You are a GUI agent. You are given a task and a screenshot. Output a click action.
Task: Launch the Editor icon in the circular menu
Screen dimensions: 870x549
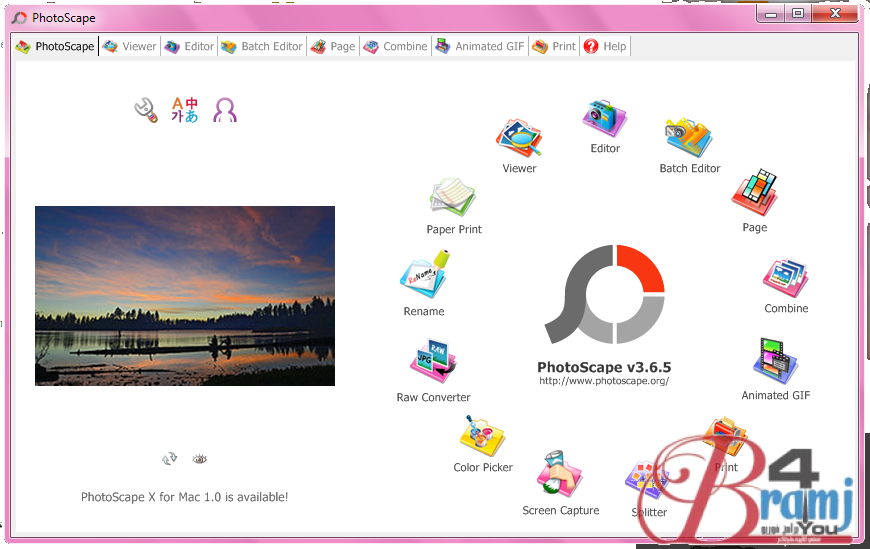[x=604, y=118]
